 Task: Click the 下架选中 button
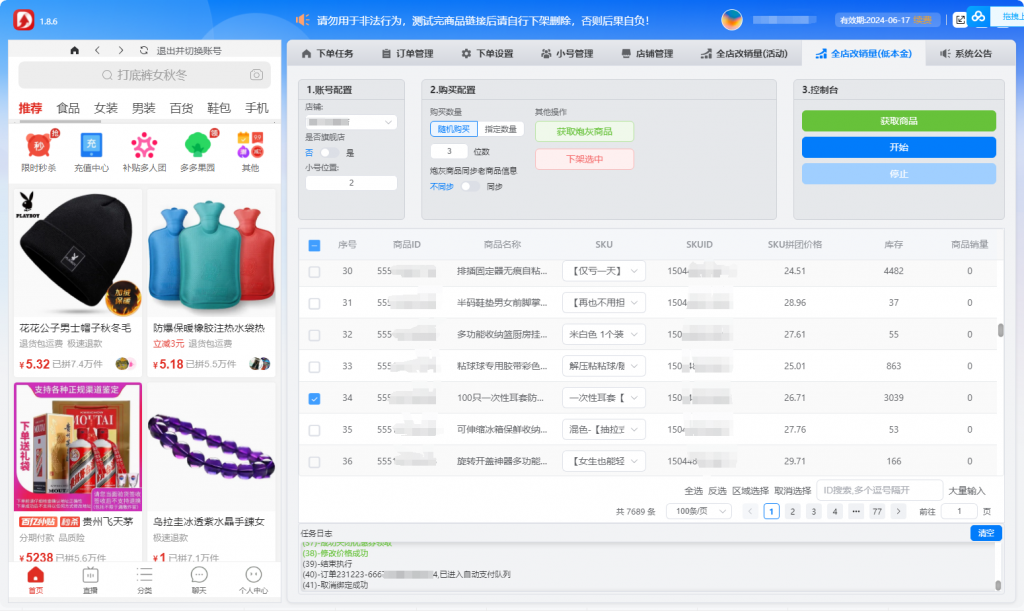(x=584, y=159)
